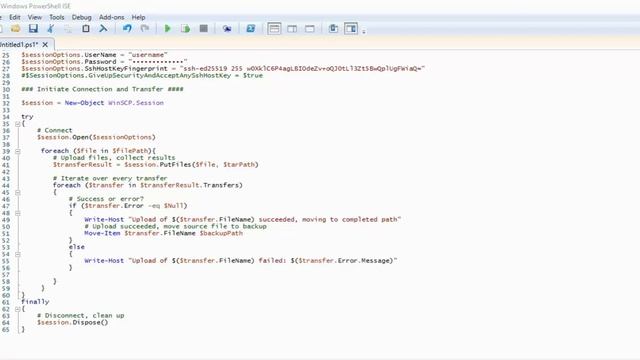Click the '# Success or error?' comment
The width and height of the screenshot is (640, 360).
tap(106, 199)
